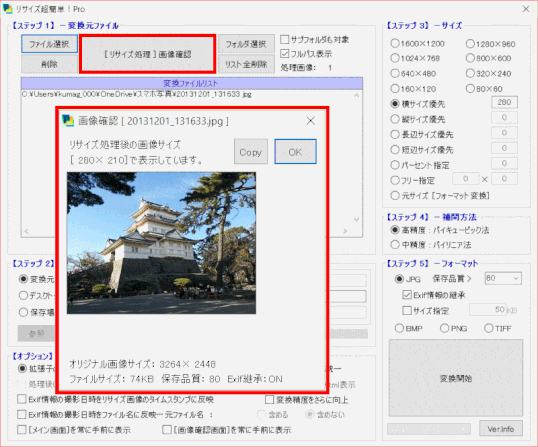Select 横サイズ優先 radio button
The height and width of the screenshot is (447, 538).
click(x=395, y=104)
